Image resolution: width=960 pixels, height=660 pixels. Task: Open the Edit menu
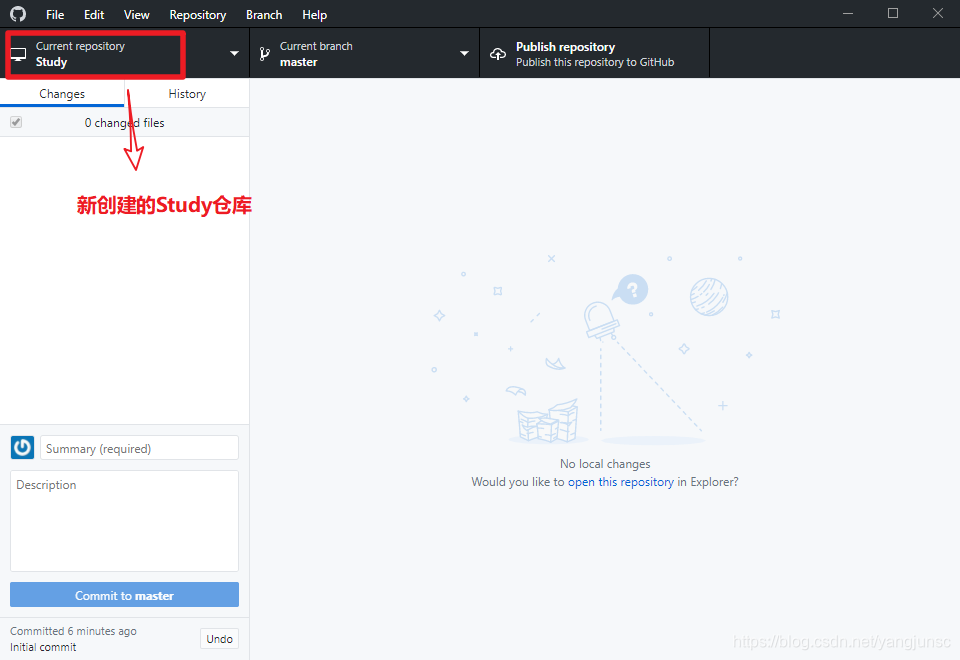tap(94, 15)
